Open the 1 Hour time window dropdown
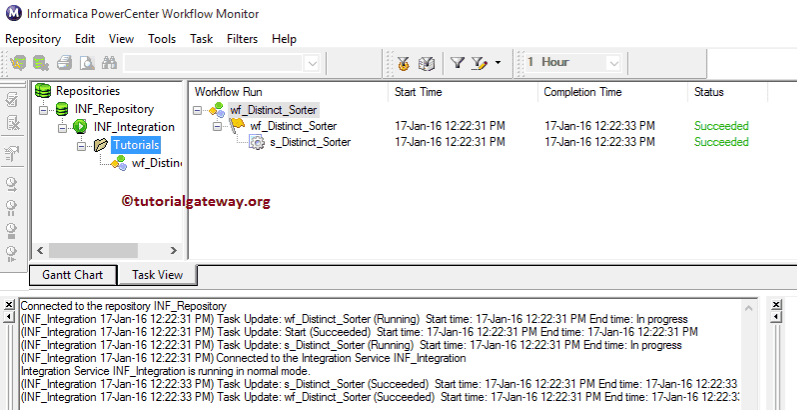Screen dimensions: 797x410 pyautogui.click(x=614, y=63)
